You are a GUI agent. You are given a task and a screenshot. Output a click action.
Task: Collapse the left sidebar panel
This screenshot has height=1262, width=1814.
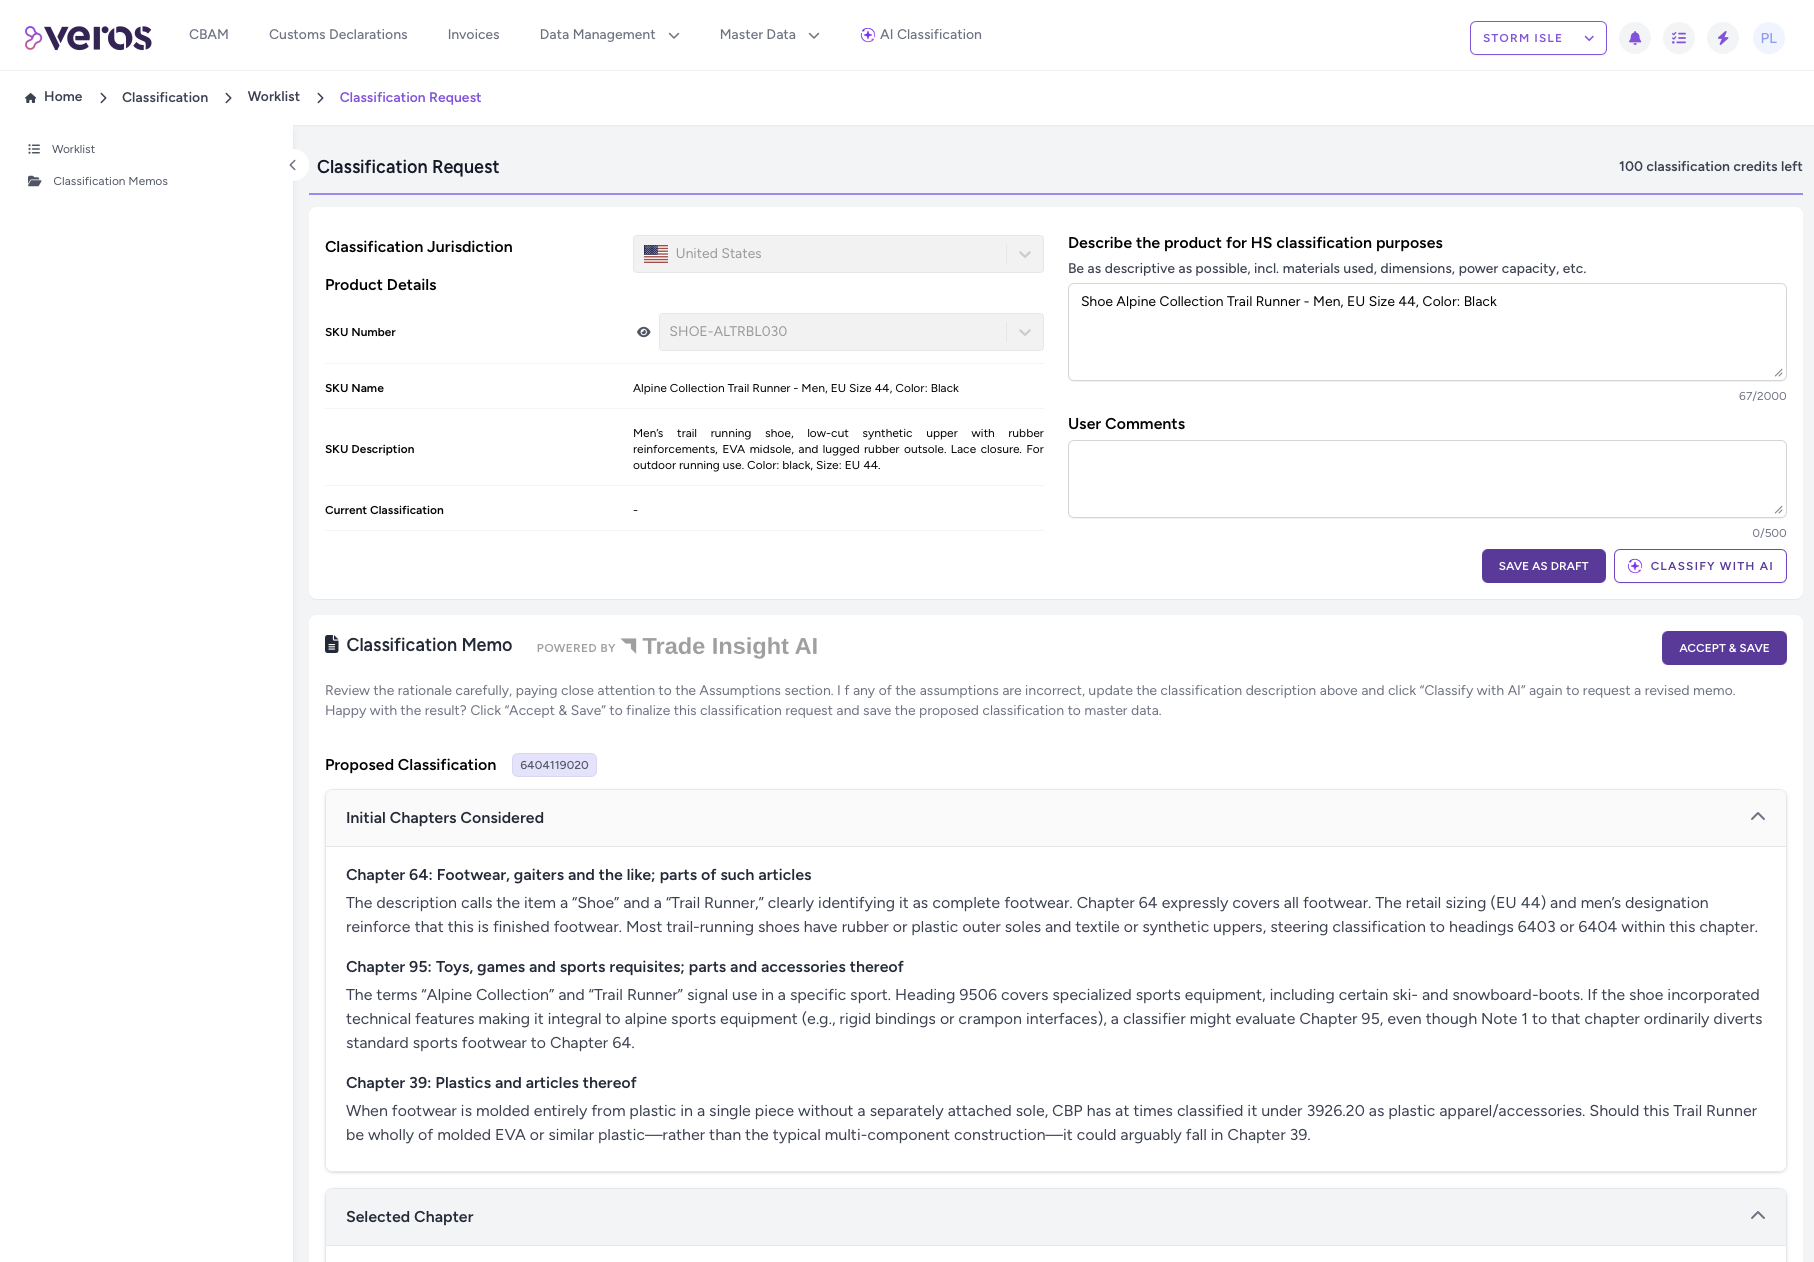(x=293, y=165)
